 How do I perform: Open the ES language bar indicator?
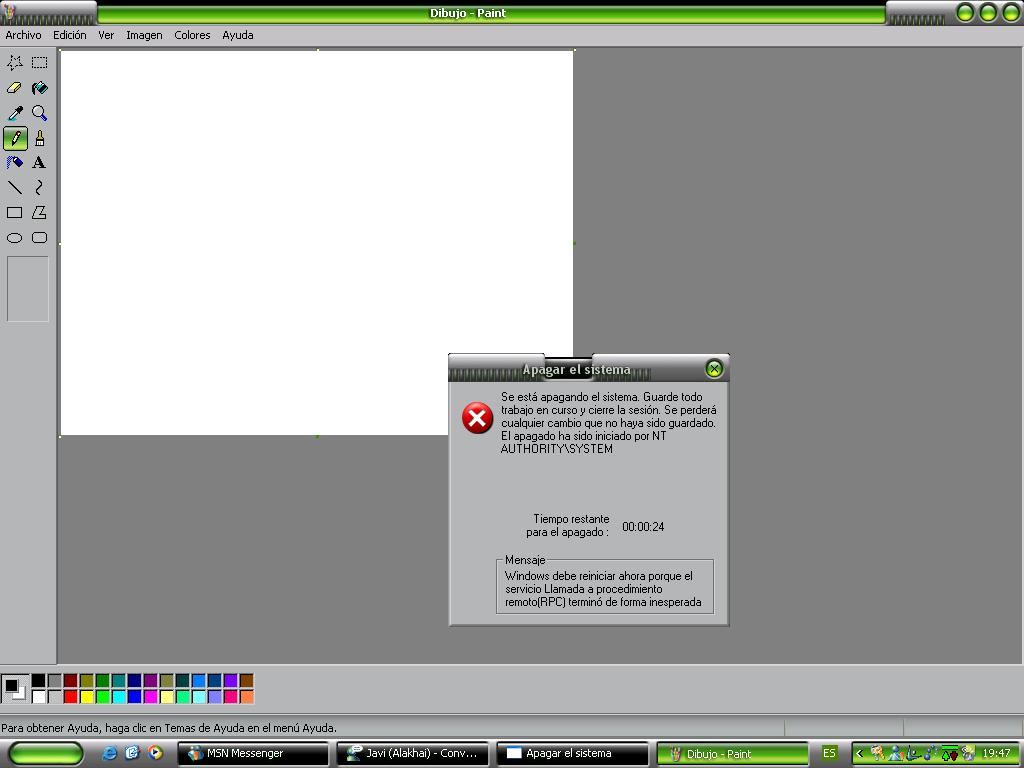829,753
